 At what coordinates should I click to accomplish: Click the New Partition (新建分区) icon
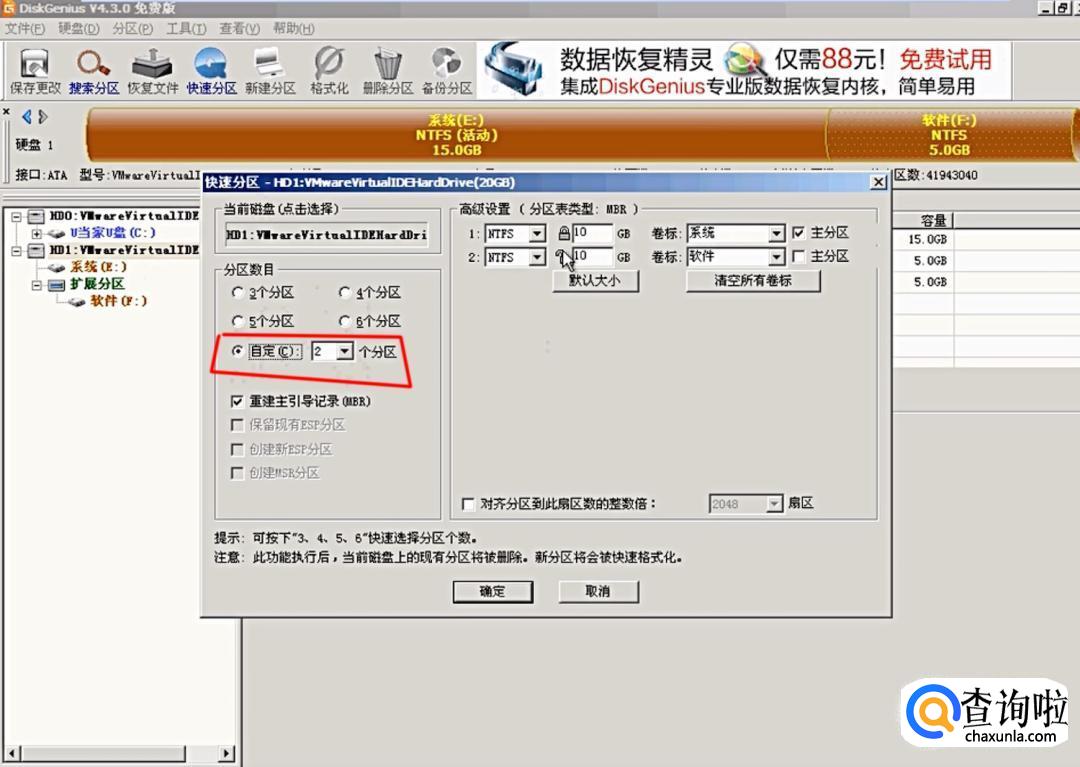tap(270, 71)
